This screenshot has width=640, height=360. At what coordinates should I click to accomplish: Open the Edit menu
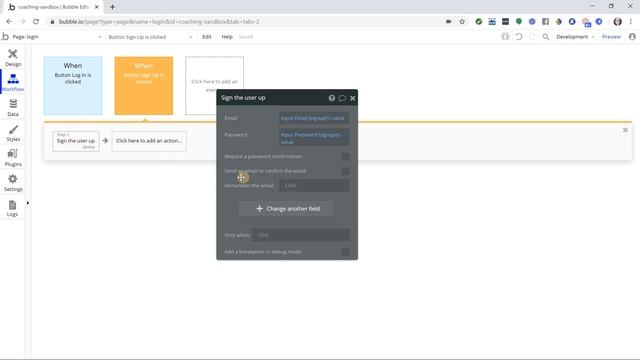click(x=207, y=37)
